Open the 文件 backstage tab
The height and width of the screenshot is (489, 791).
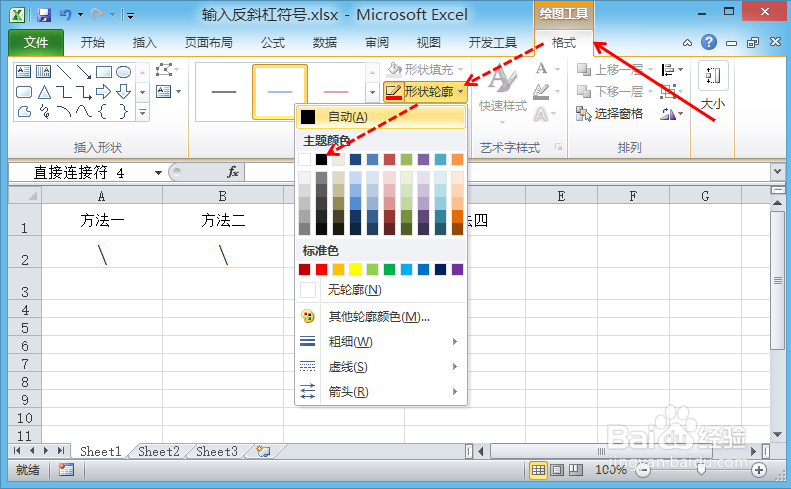(36, 43)
